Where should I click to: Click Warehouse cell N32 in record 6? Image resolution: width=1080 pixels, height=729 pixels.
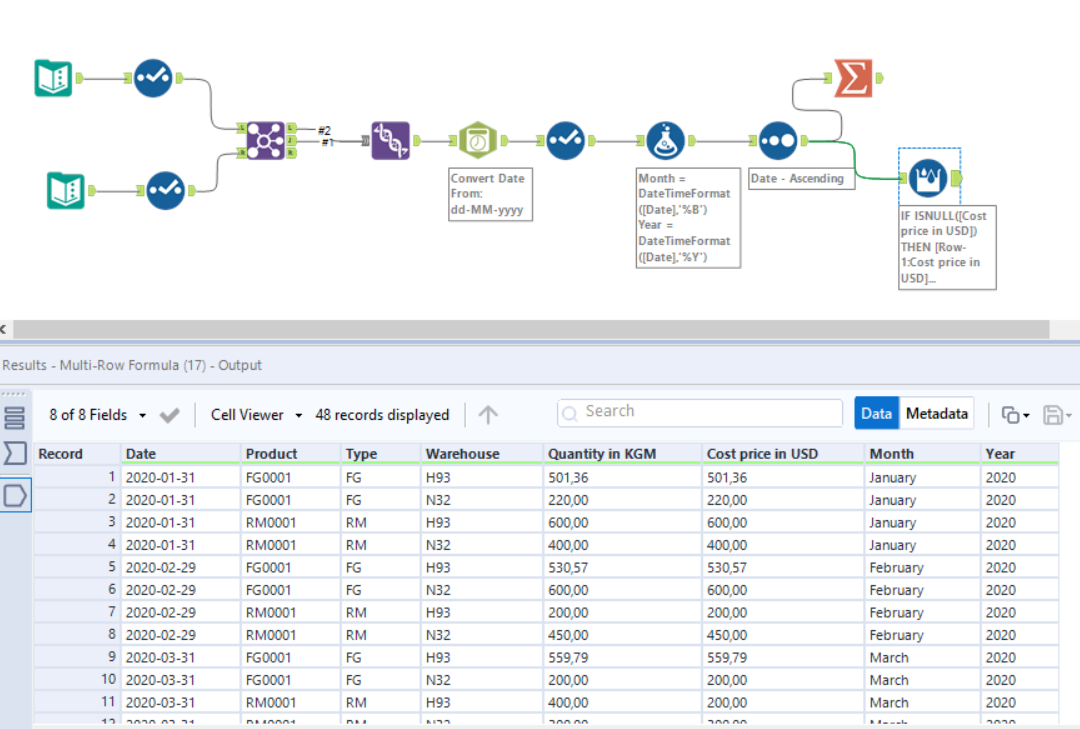pyautogui.click(x=481, y=590)
